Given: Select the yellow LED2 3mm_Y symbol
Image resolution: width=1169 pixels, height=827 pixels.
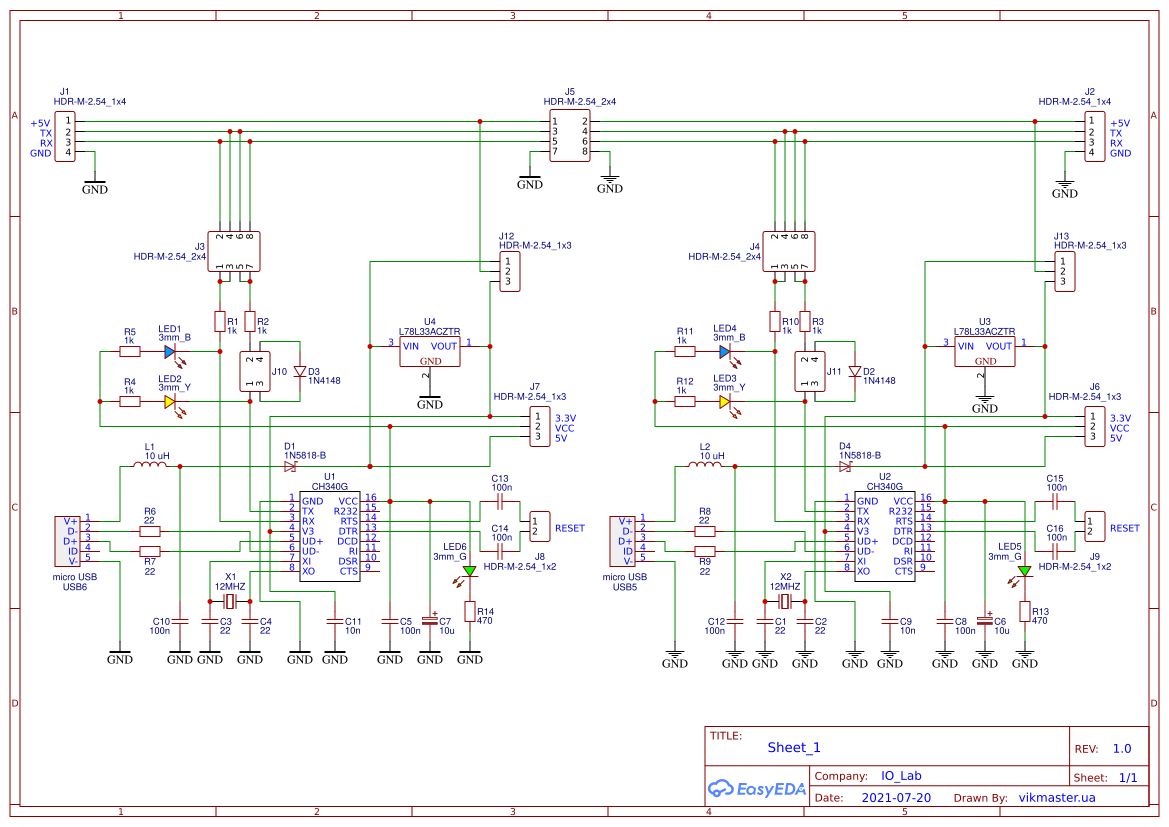Looking at the screenshot, I should pyautogui.click(x=168, y=399).
